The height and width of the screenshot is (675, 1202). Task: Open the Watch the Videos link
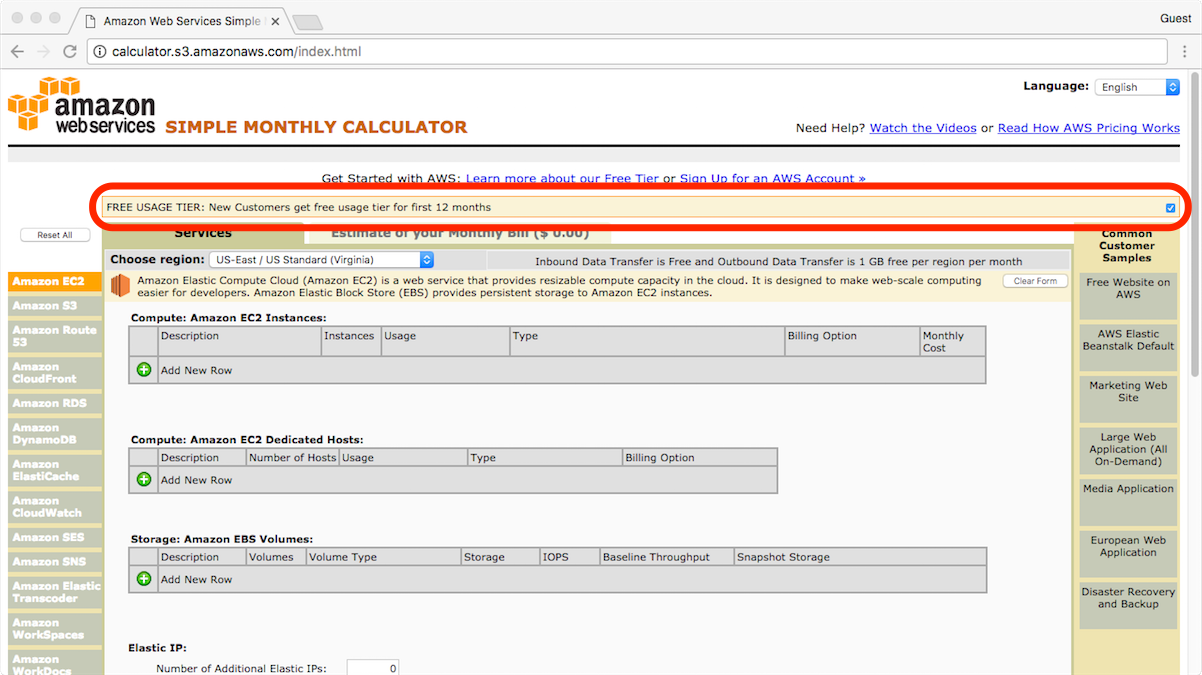[923, 128]
